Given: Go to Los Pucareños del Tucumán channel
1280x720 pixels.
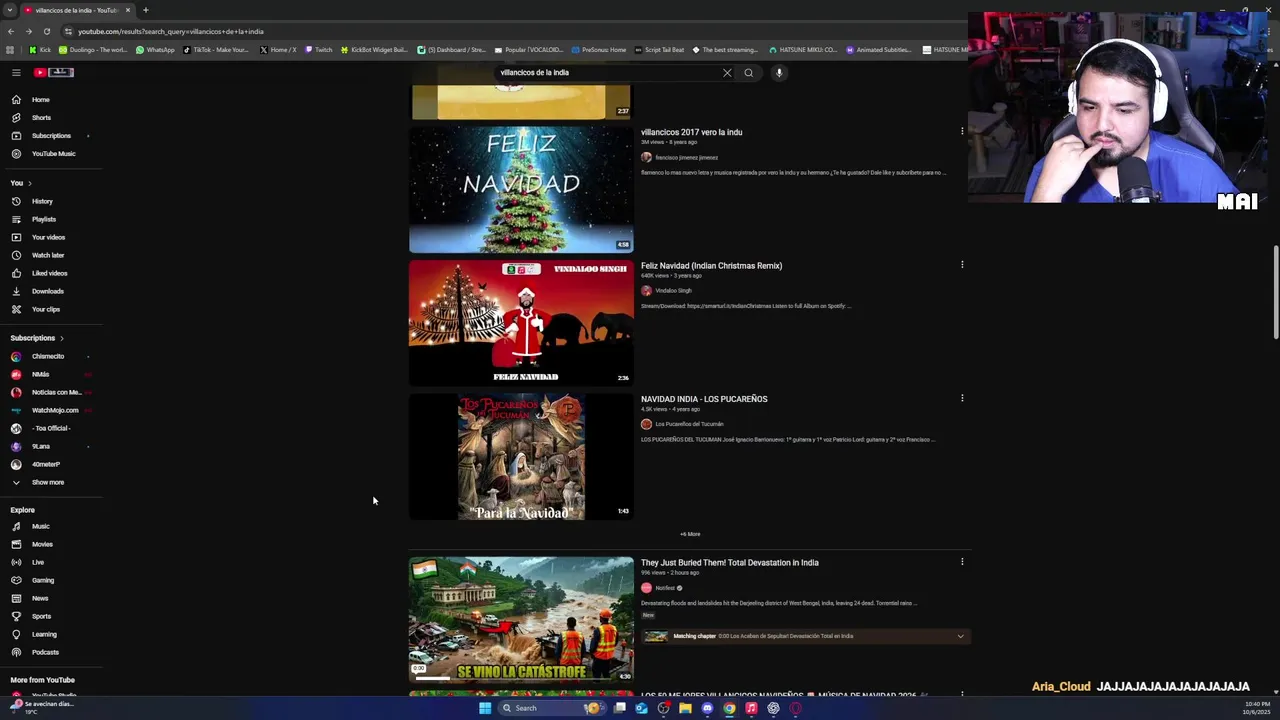Looking at the screenshot, I should pyautogui.click(x=689, y=424).
